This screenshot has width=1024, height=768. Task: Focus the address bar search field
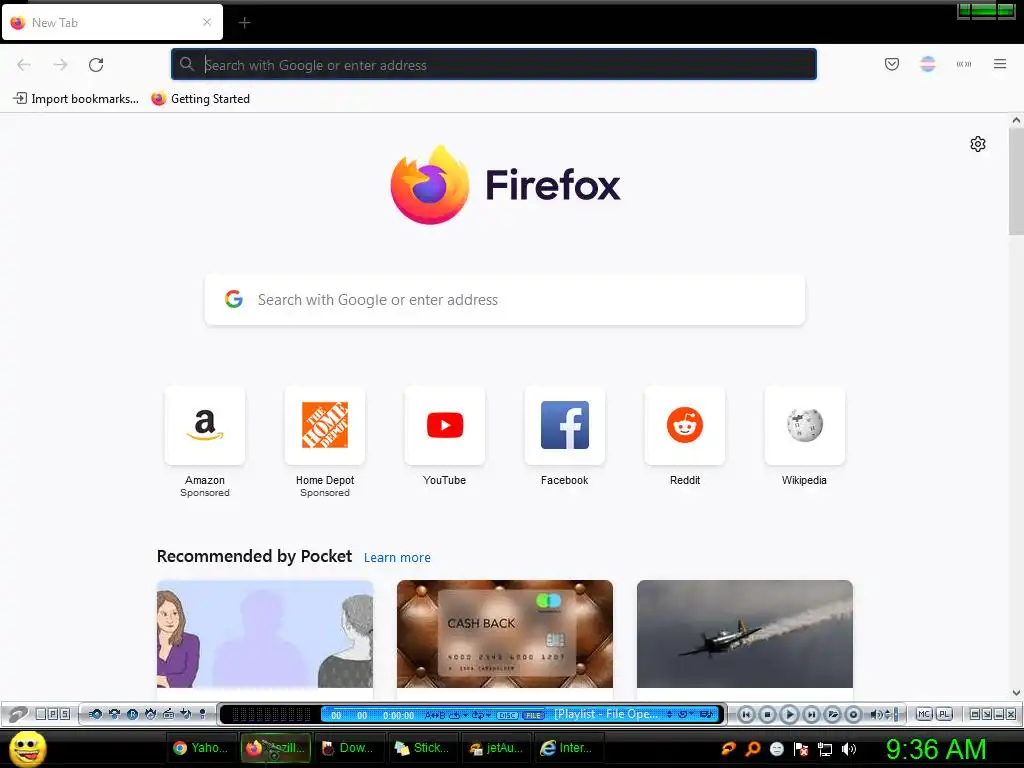(x=494, y=65)
